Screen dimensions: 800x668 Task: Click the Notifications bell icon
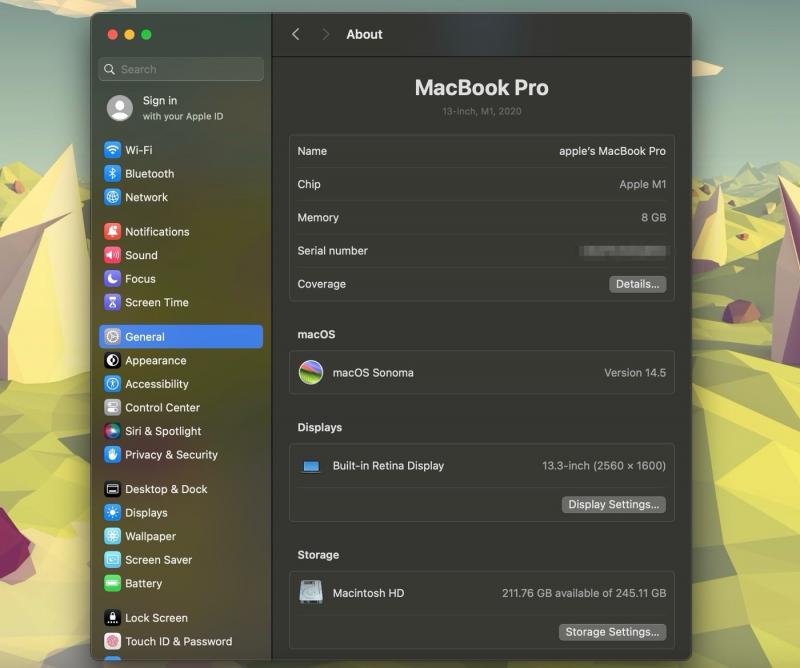click(x=112, y=232)
